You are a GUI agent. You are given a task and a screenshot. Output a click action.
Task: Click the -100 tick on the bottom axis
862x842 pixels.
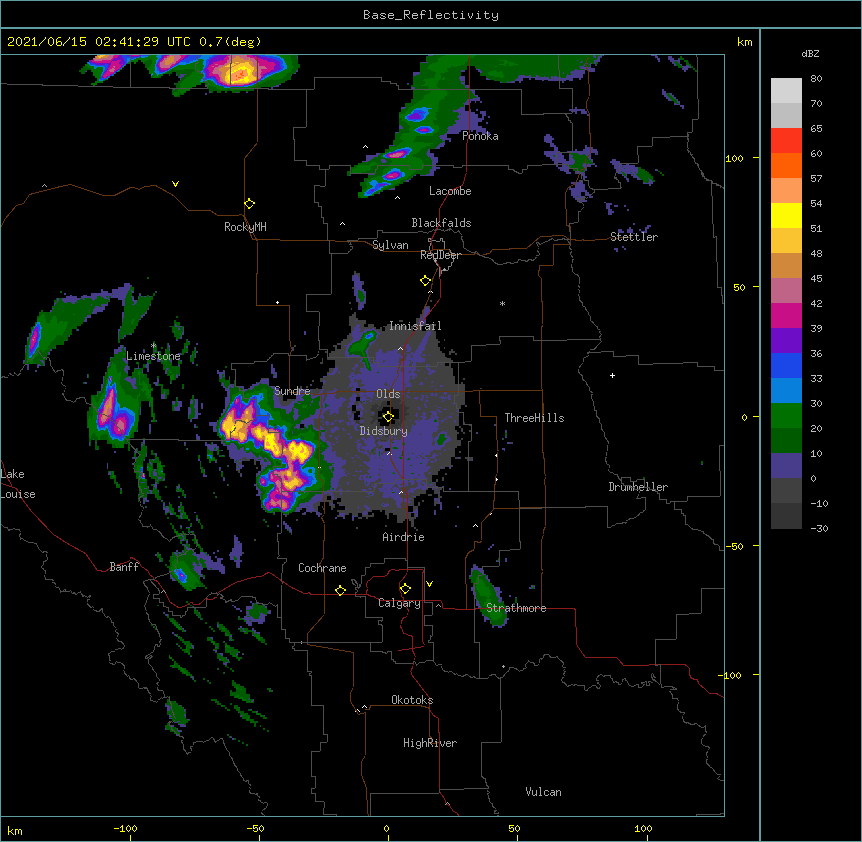point(125,828)
